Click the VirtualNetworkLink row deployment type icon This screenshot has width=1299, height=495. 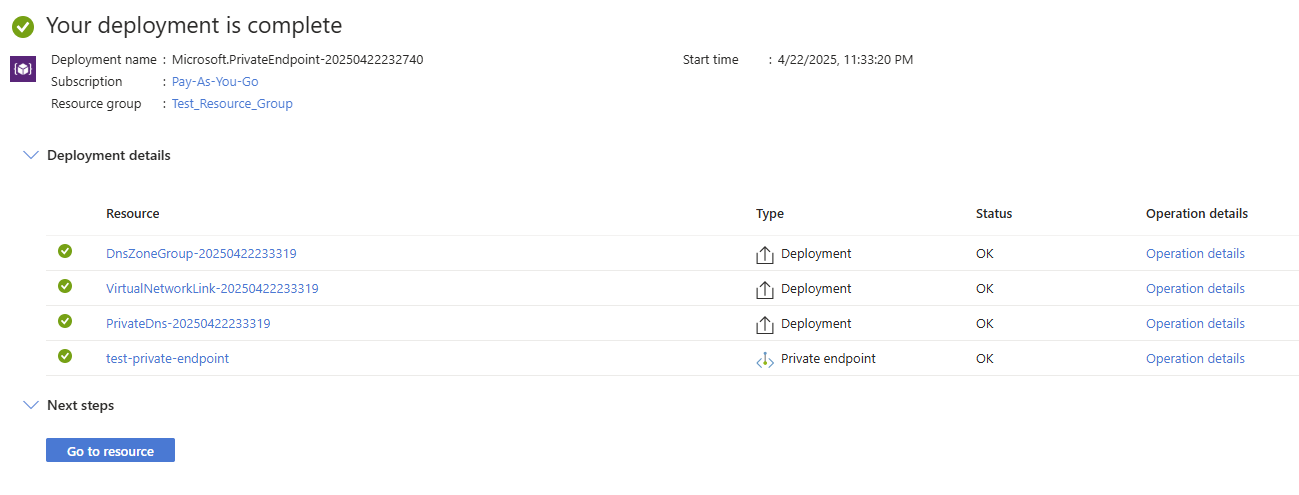pos(765,289)
